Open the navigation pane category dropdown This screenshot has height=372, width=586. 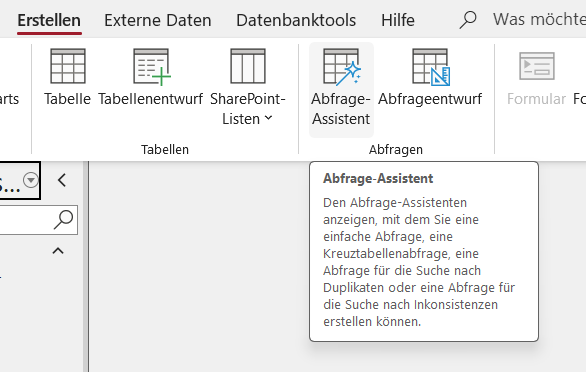31,180
